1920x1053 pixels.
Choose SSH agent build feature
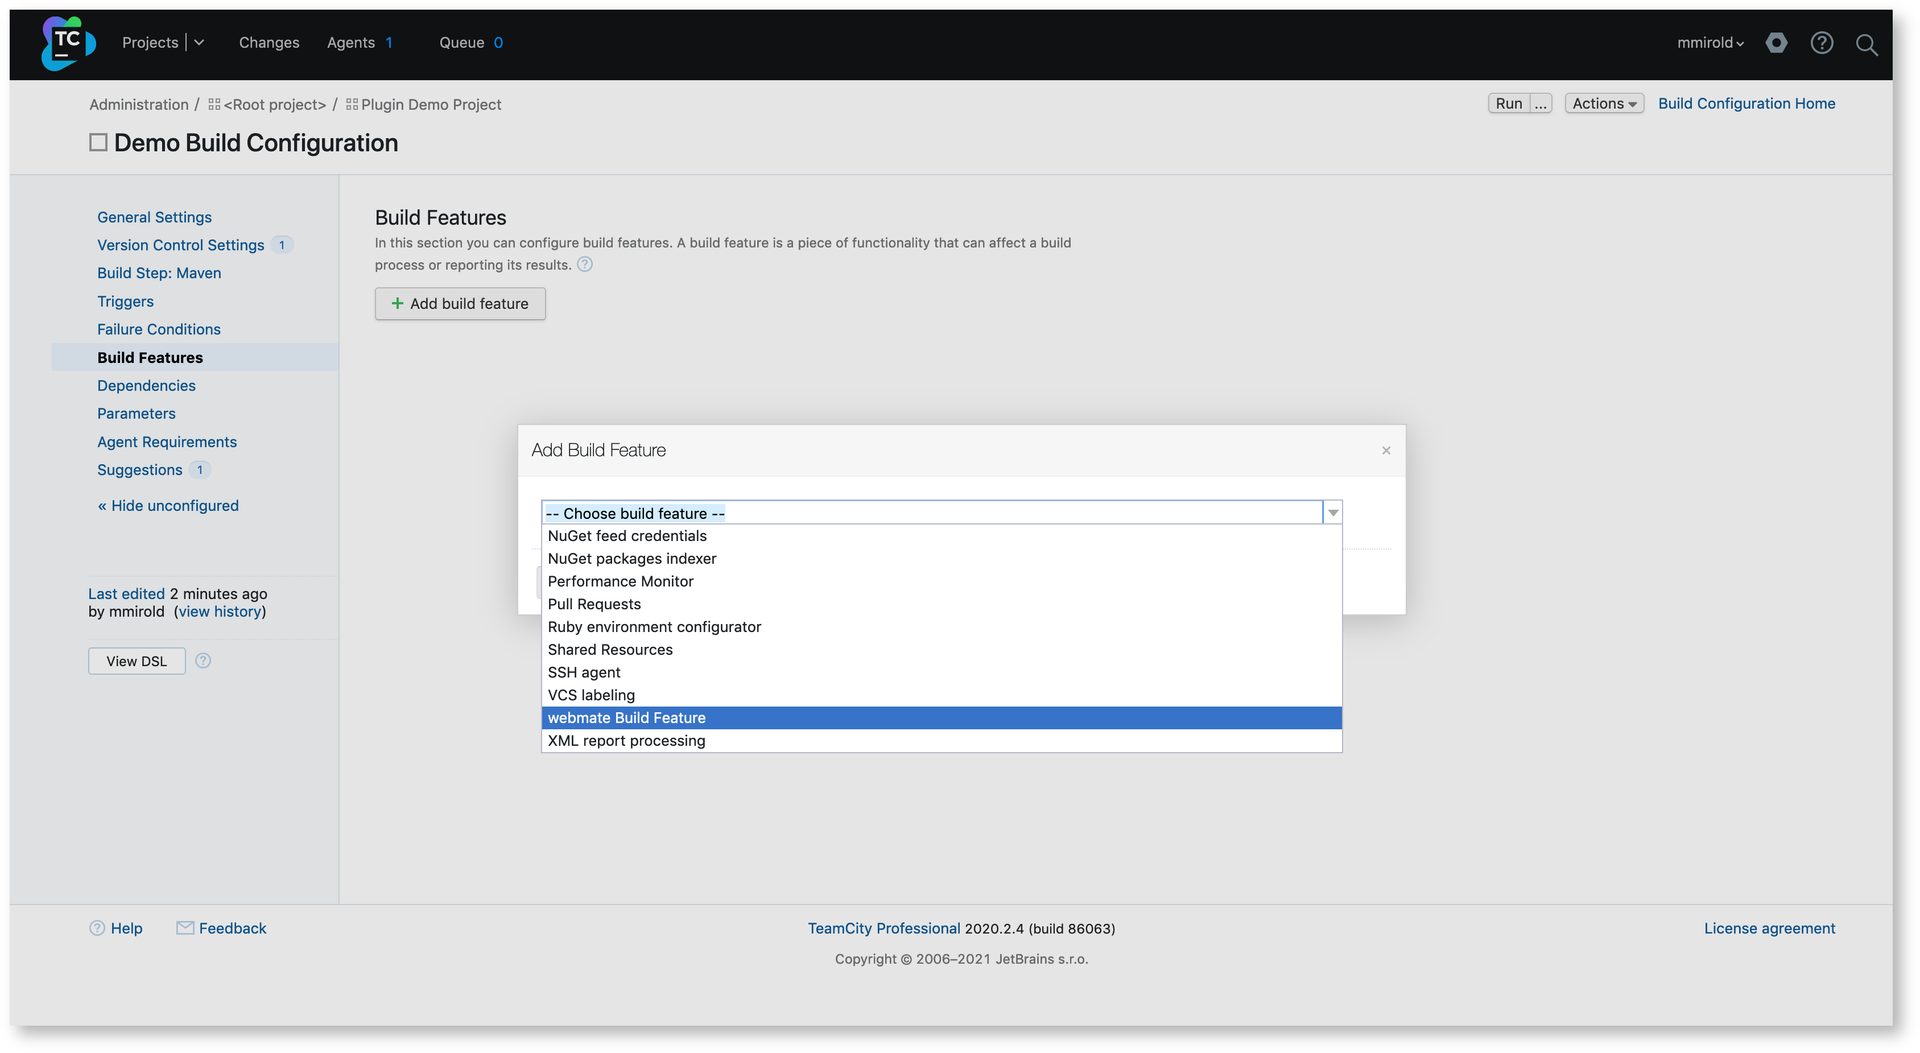click(x=942, y=673)
